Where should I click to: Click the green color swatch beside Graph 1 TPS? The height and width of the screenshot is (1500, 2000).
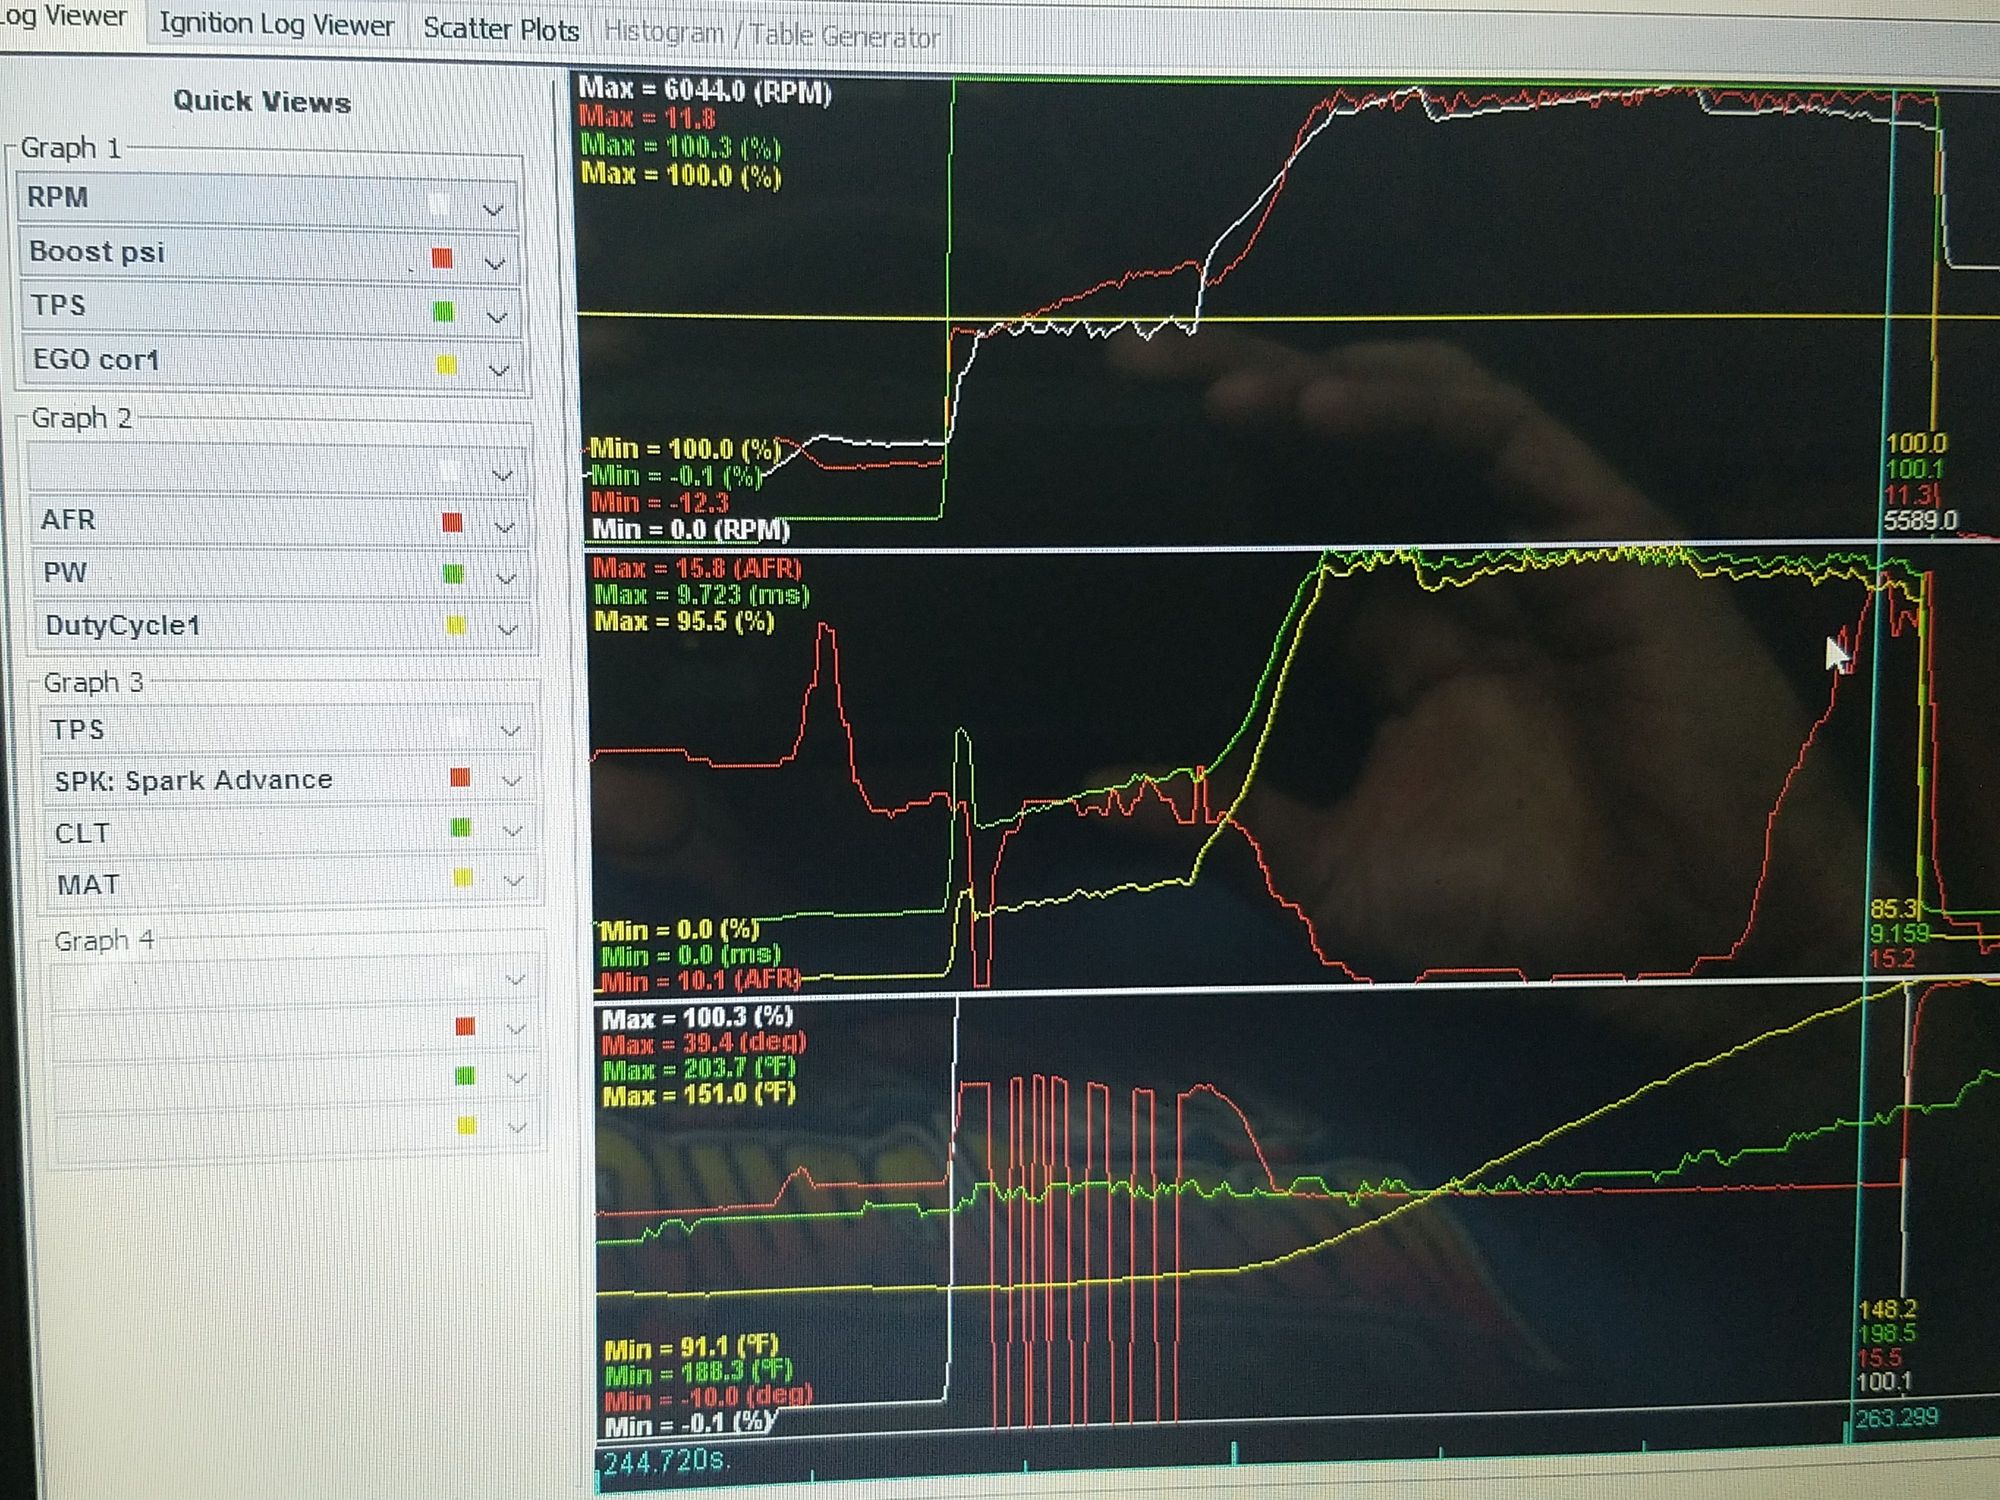[443, 312]
